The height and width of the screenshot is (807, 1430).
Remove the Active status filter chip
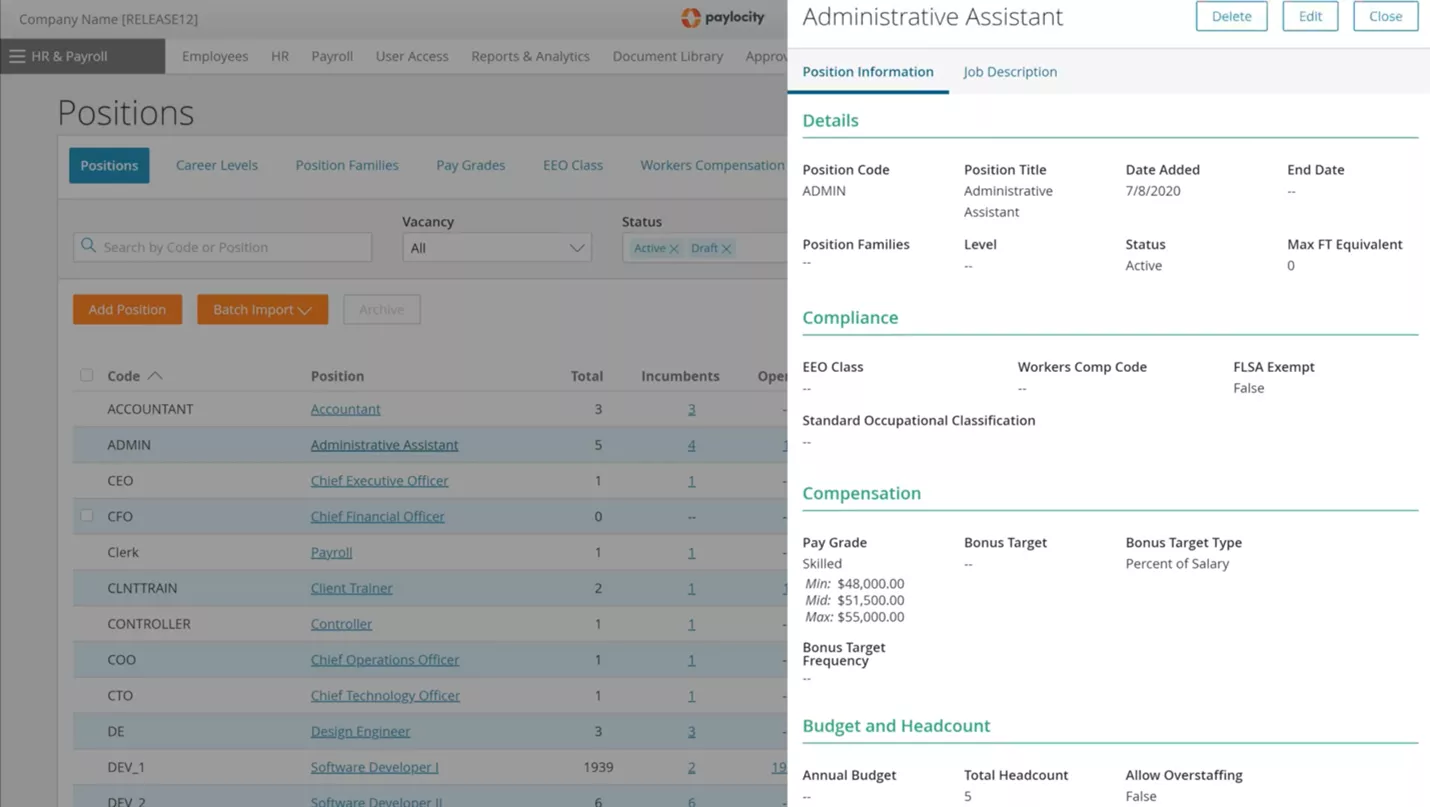coord(674,249)
